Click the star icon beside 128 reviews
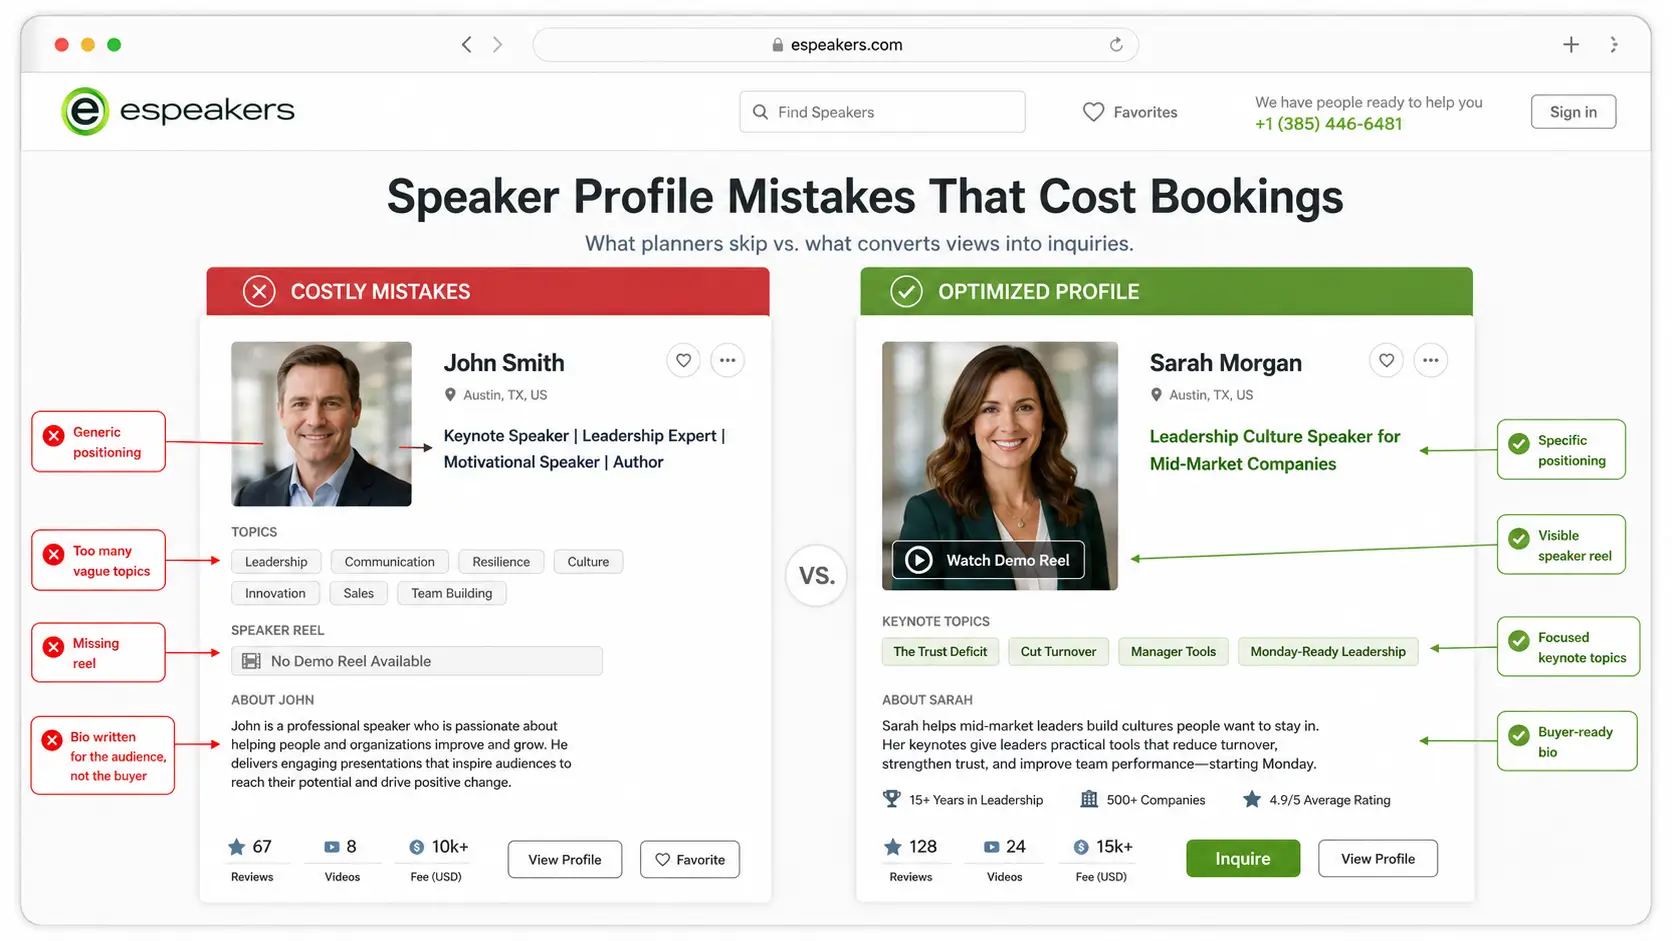Screen dimensions: 1672x941 [893, 847]
